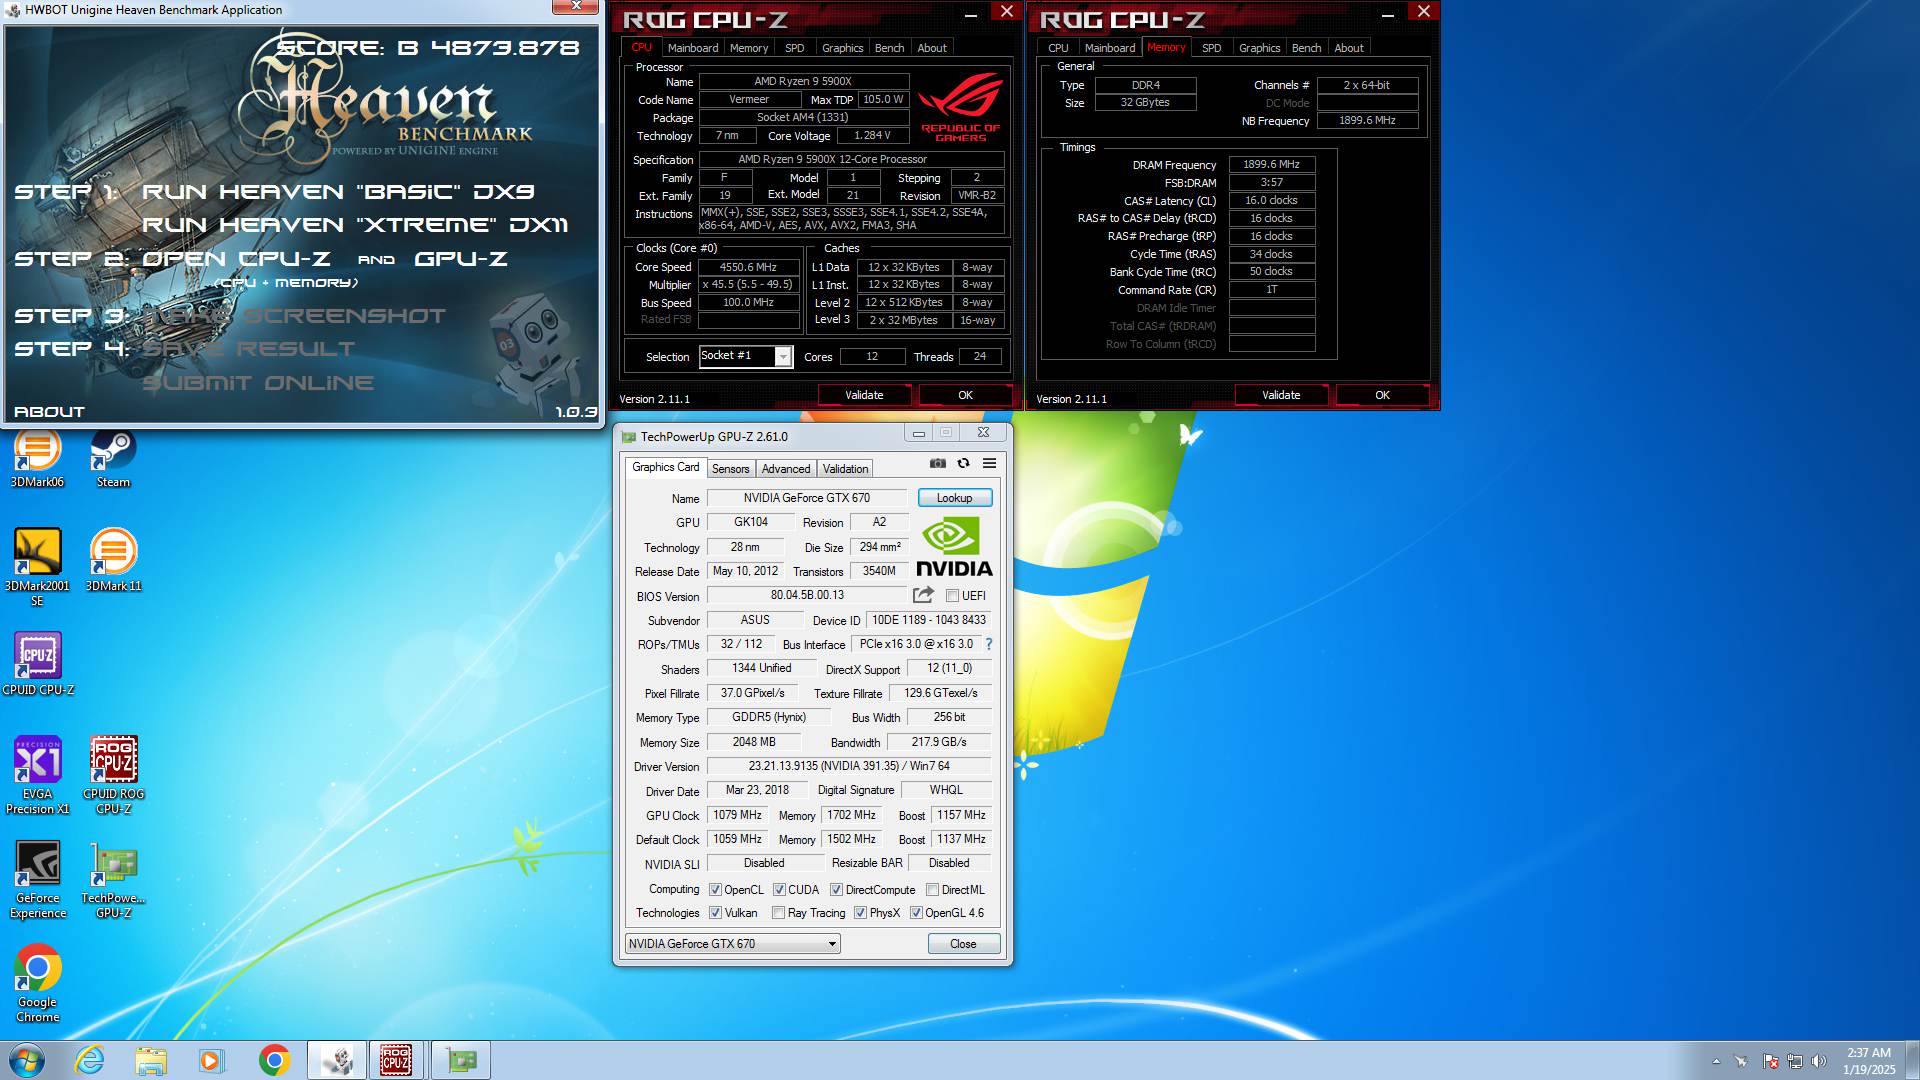This screenshot has height=1080, width=1920.
Task: Click Run Heaven "Basic" DX9
Action: click(338, 192)
